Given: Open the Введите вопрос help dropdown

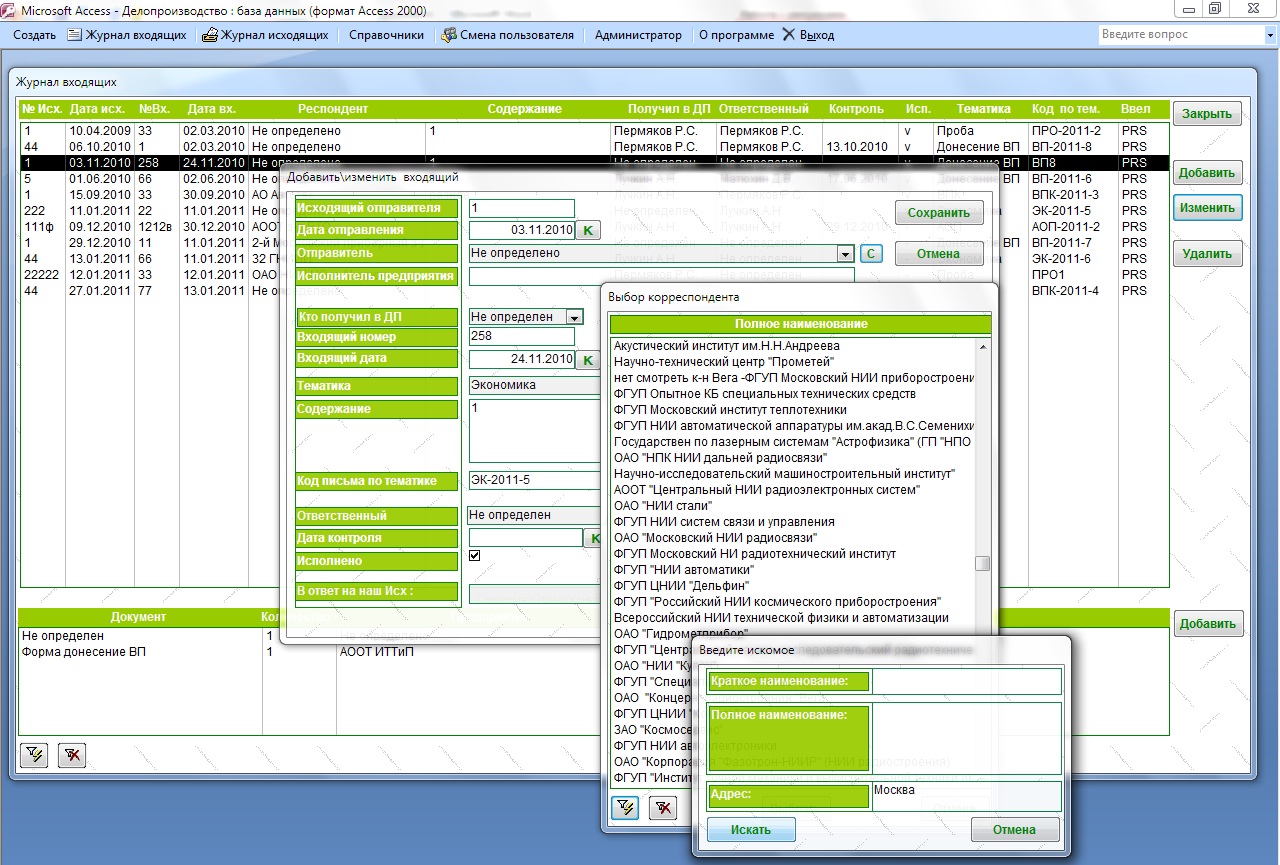Looking at the screenshot, I should [x=1270, y=35].
